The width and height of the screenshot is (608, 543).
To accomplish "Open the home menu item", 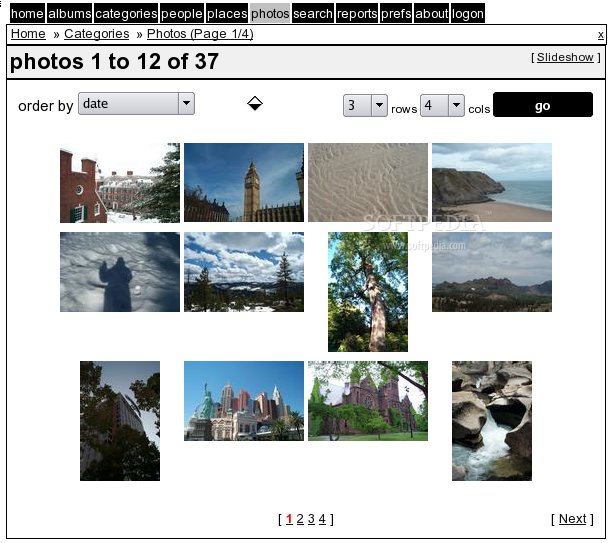I will point(27,14).
